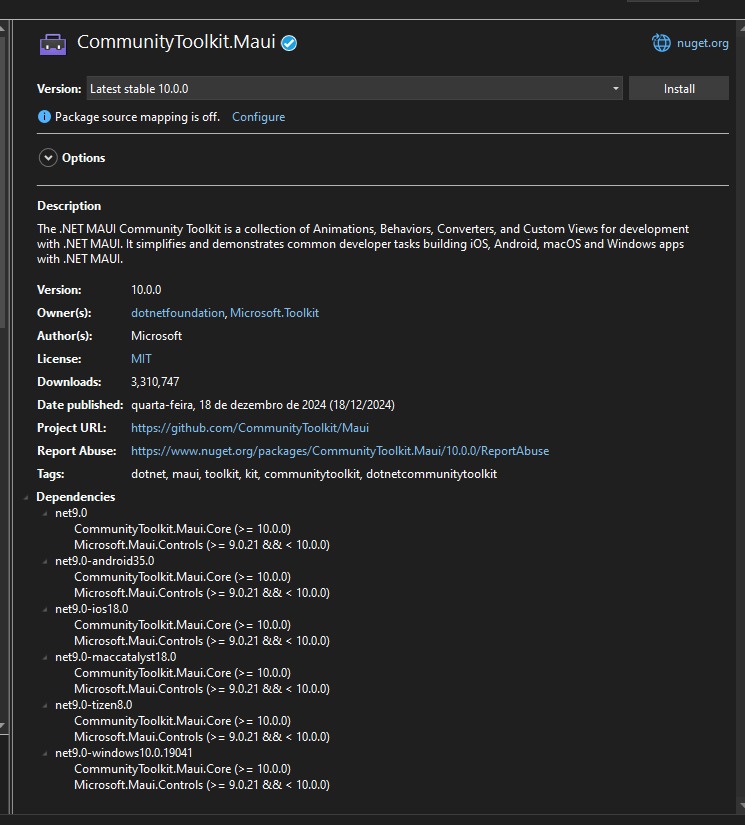Click the scrollbar down arrow at bottom right
The width and height of the screenshot is (745, 825).
[741, 806]
